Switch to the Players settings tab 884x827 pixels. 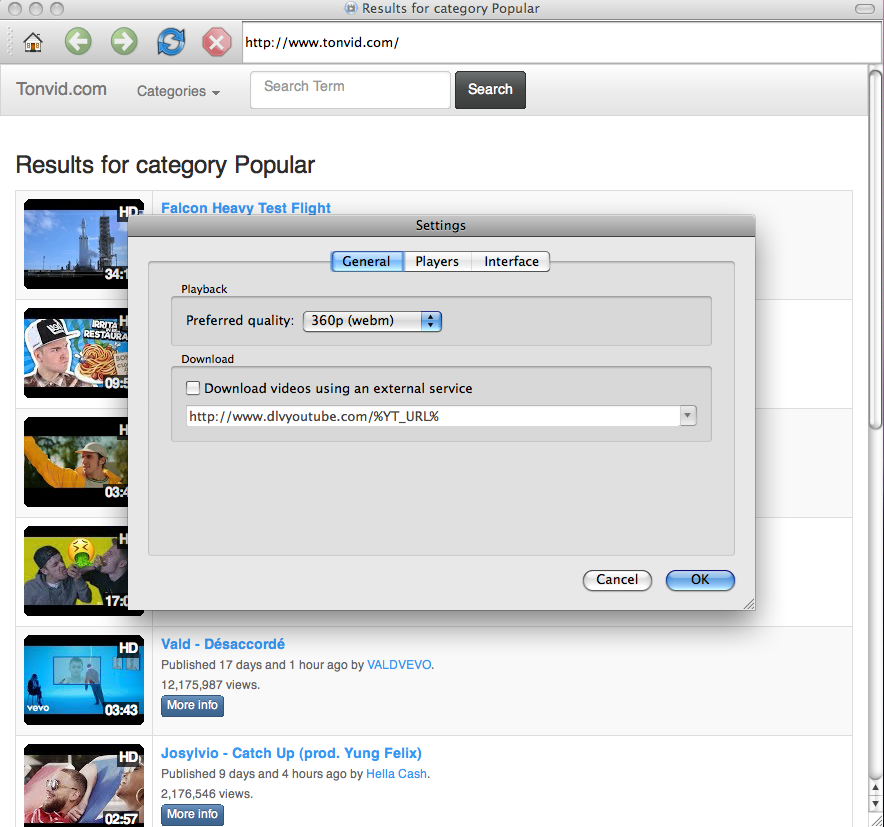click(437, 262)
